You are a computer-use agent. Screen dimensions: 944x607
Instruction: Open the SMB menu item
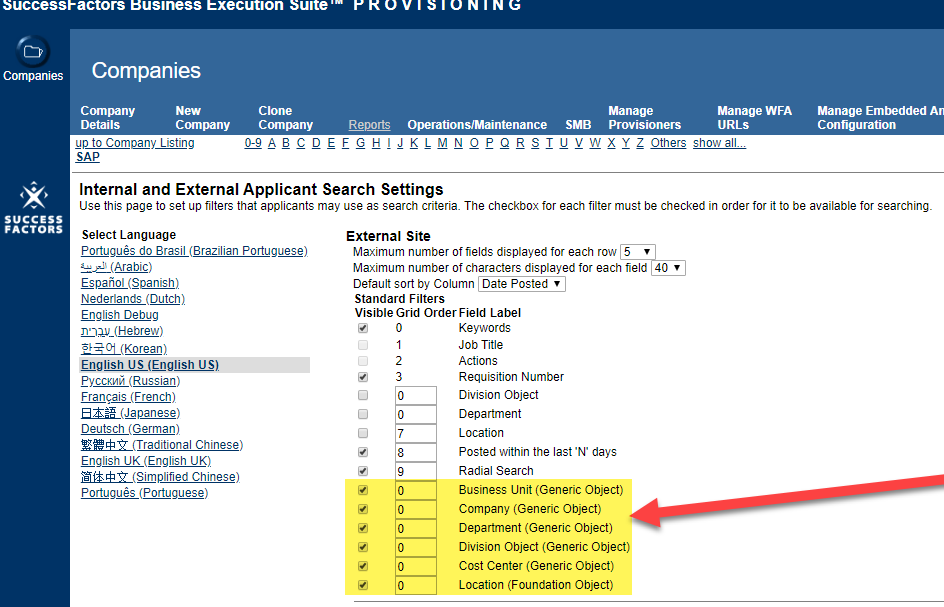coord(578,125)
